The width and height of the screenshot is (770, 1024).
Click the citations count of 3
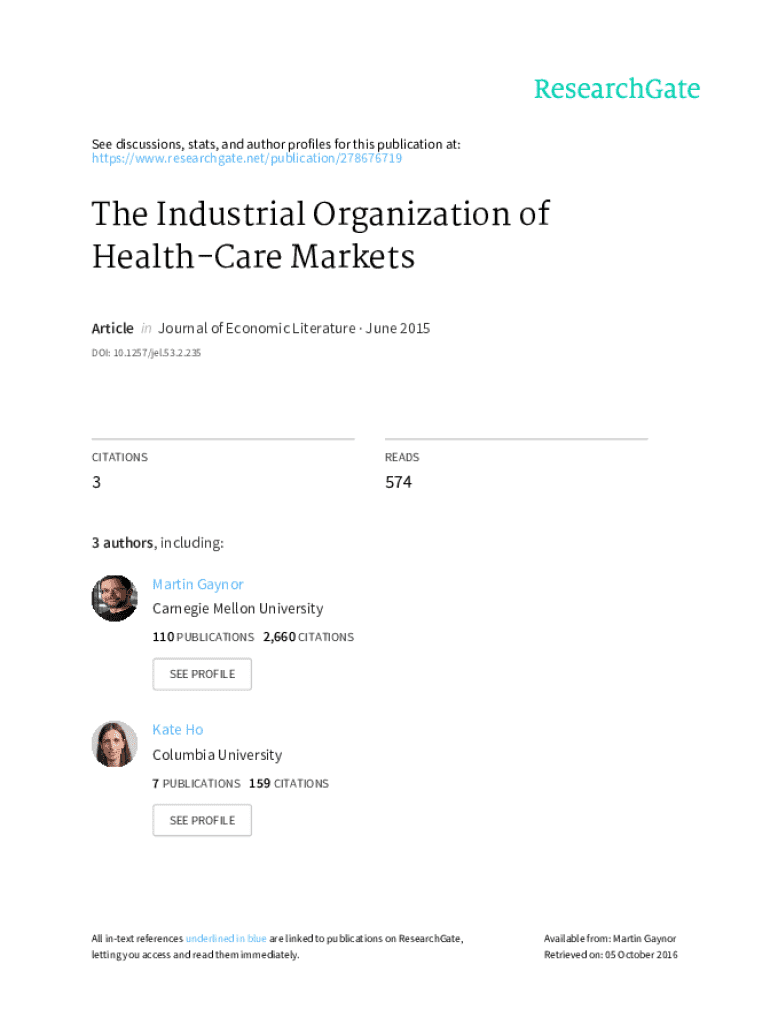pos(96,482)
